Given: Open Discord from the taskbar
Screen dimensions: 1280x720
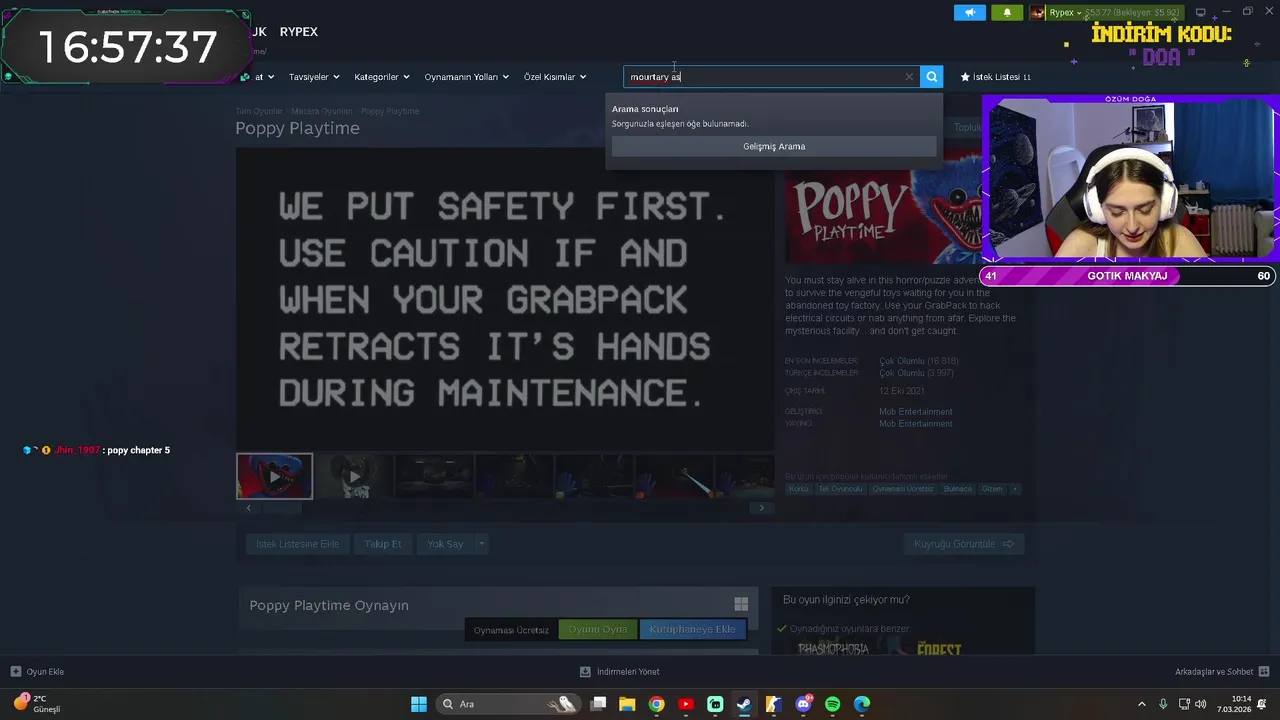Looking at the screenshot, I should tap(803, 704).
